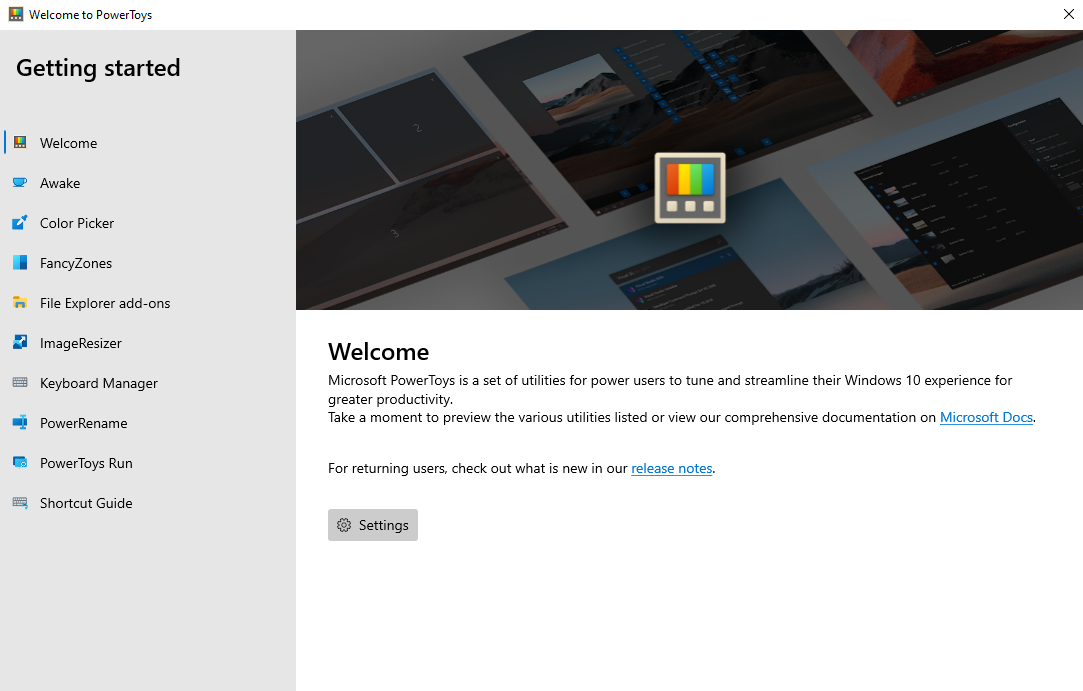The height and width of the screenshot is (691, 1083).
Task: Open File Explorer add-ons section
Action: (148, 303)
